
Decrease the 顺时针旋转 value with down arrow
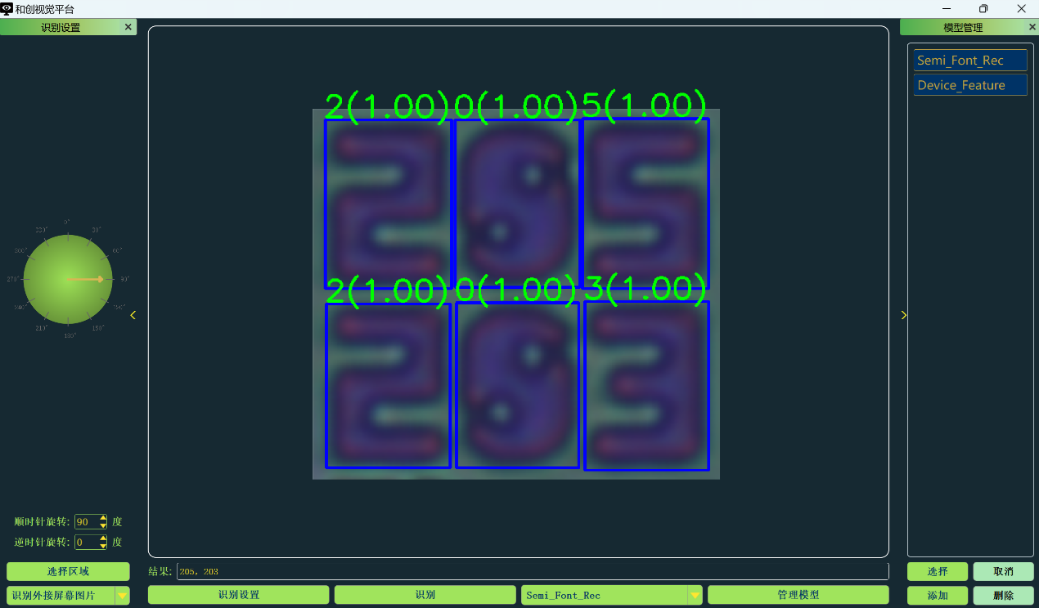(x=103, y=525)
